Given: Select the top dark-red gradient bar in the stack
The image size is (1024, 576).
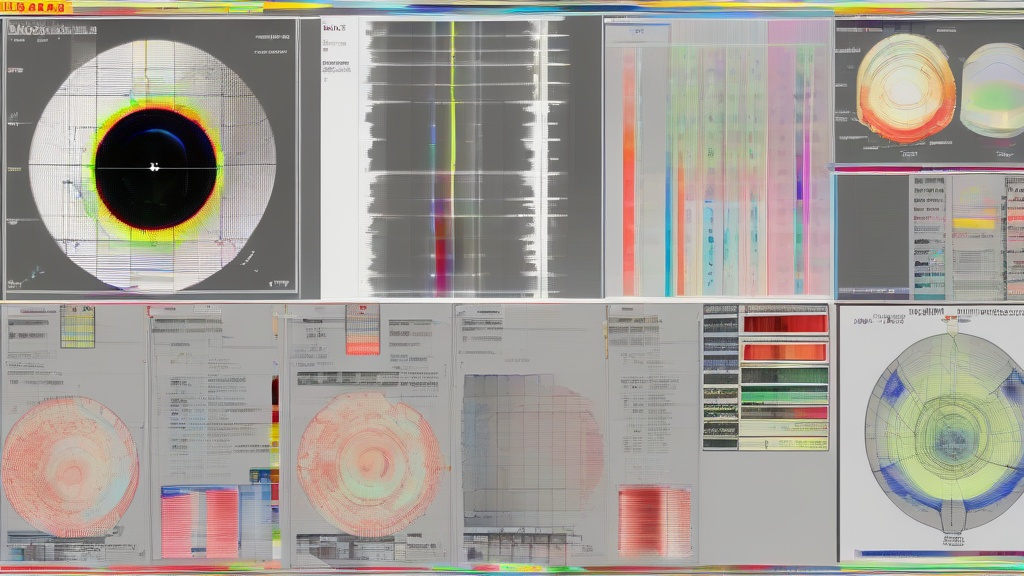Looking at the screenshot, I should pos(785,324).
